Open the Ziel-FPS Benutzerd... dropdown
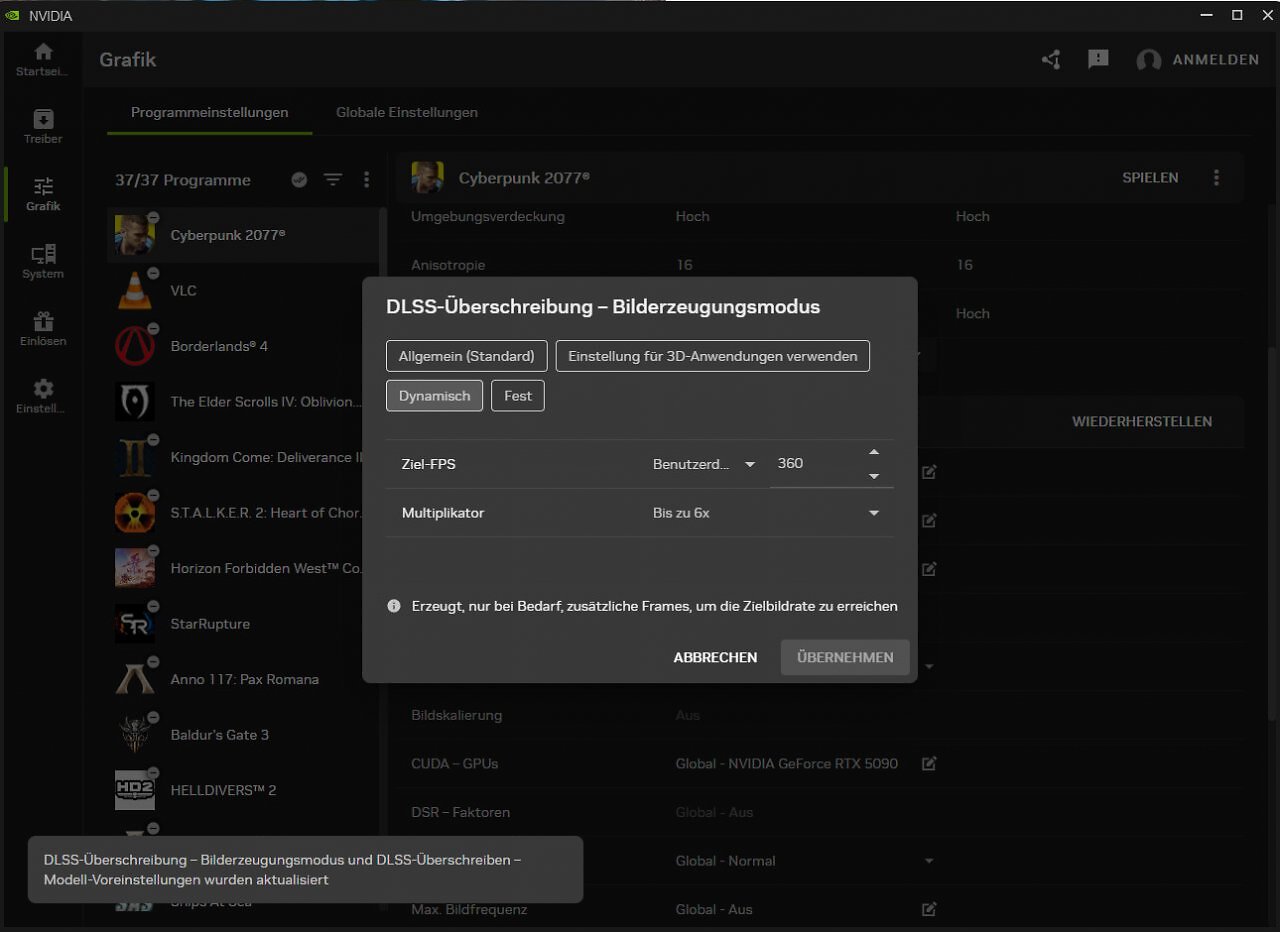This screenshot has width=1280, height=932. [704, 464]
